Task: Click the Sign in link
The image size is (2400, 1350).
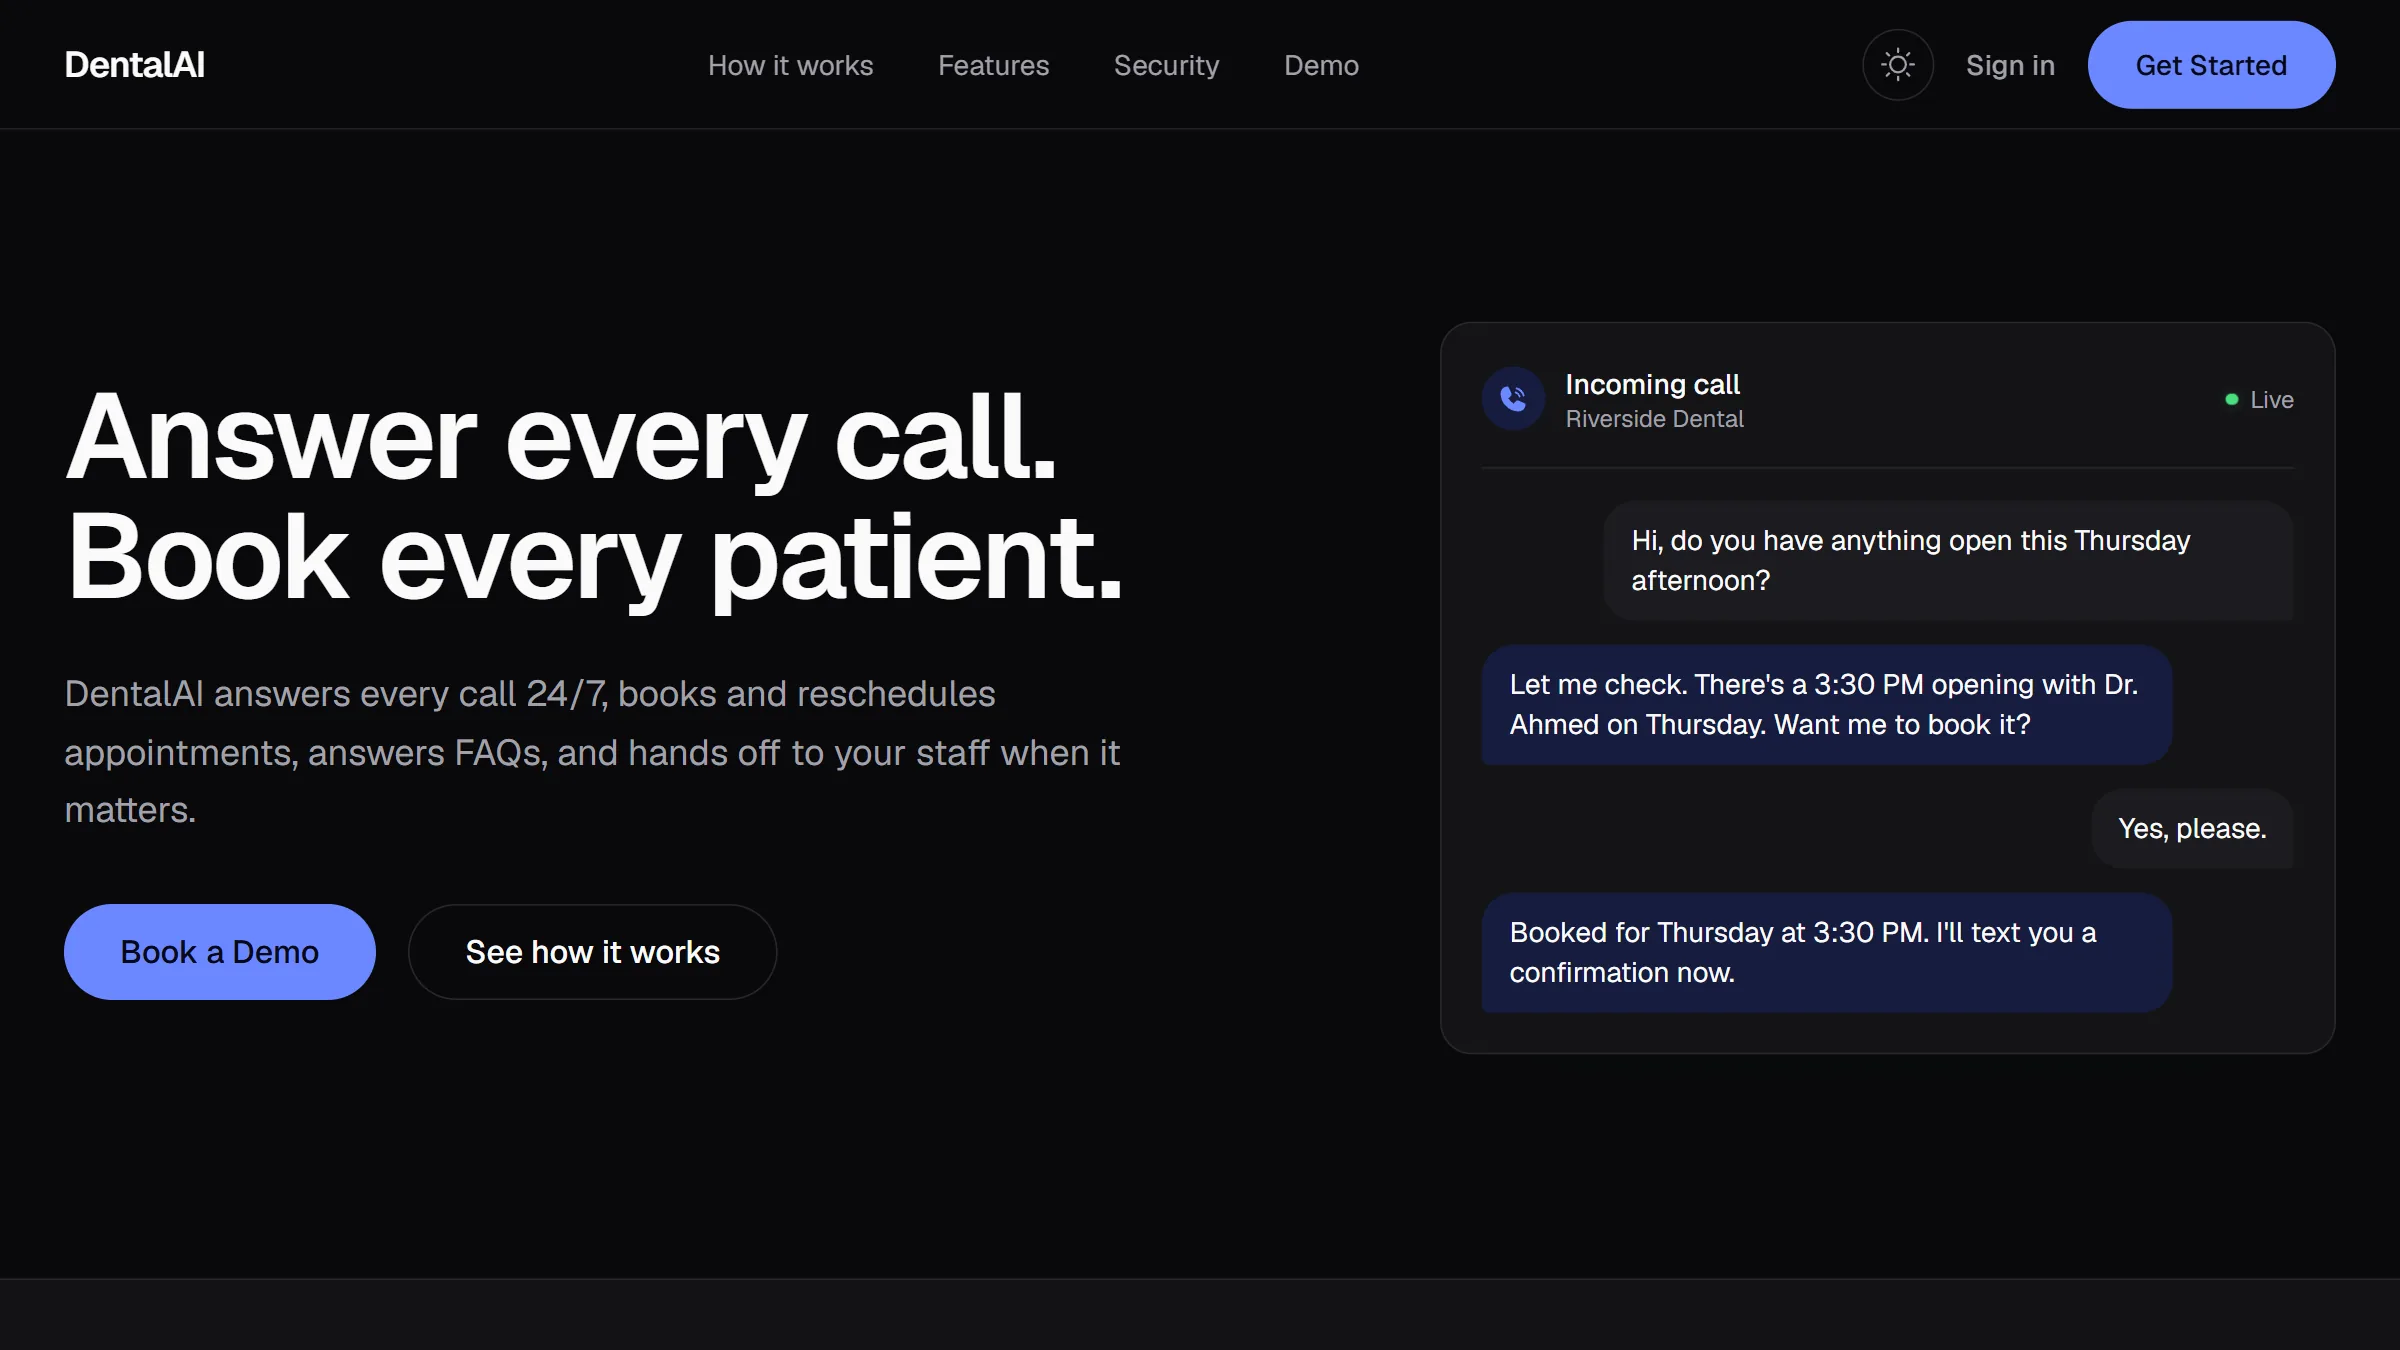Action: [2010, 65]
